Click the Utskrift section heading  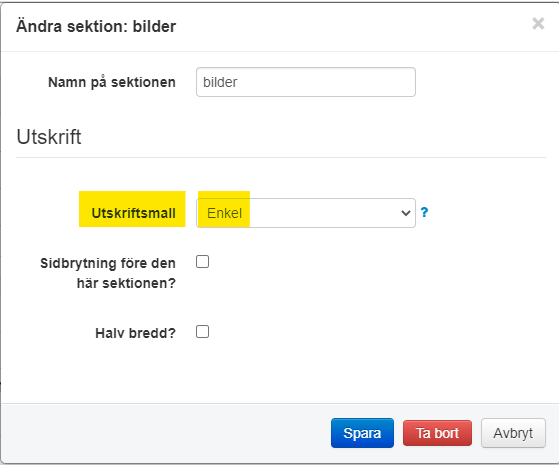point(49,137)
